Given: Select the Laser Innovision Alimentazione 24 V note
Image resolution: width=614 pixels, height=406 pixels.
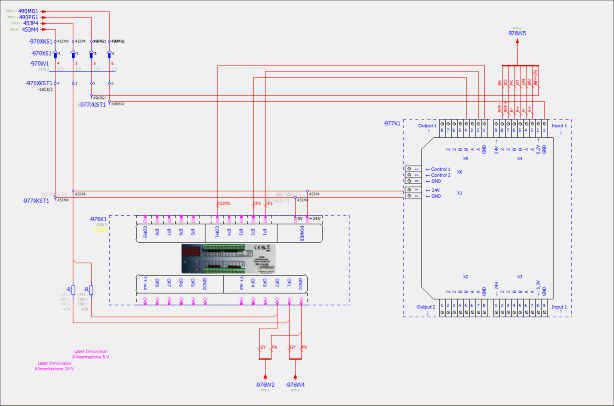Looking at the screenshot, I should click(x=54, y=366).
